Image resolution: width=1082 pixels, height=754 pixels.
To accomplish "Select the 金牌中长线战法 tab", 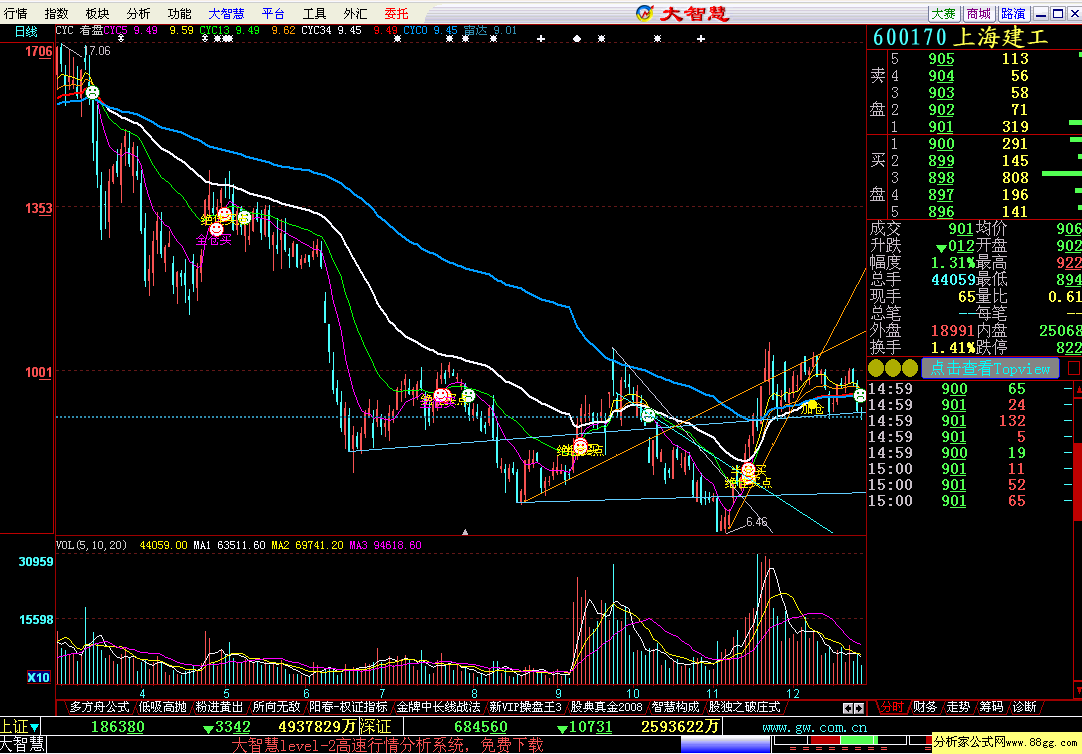I will (438, 707).
